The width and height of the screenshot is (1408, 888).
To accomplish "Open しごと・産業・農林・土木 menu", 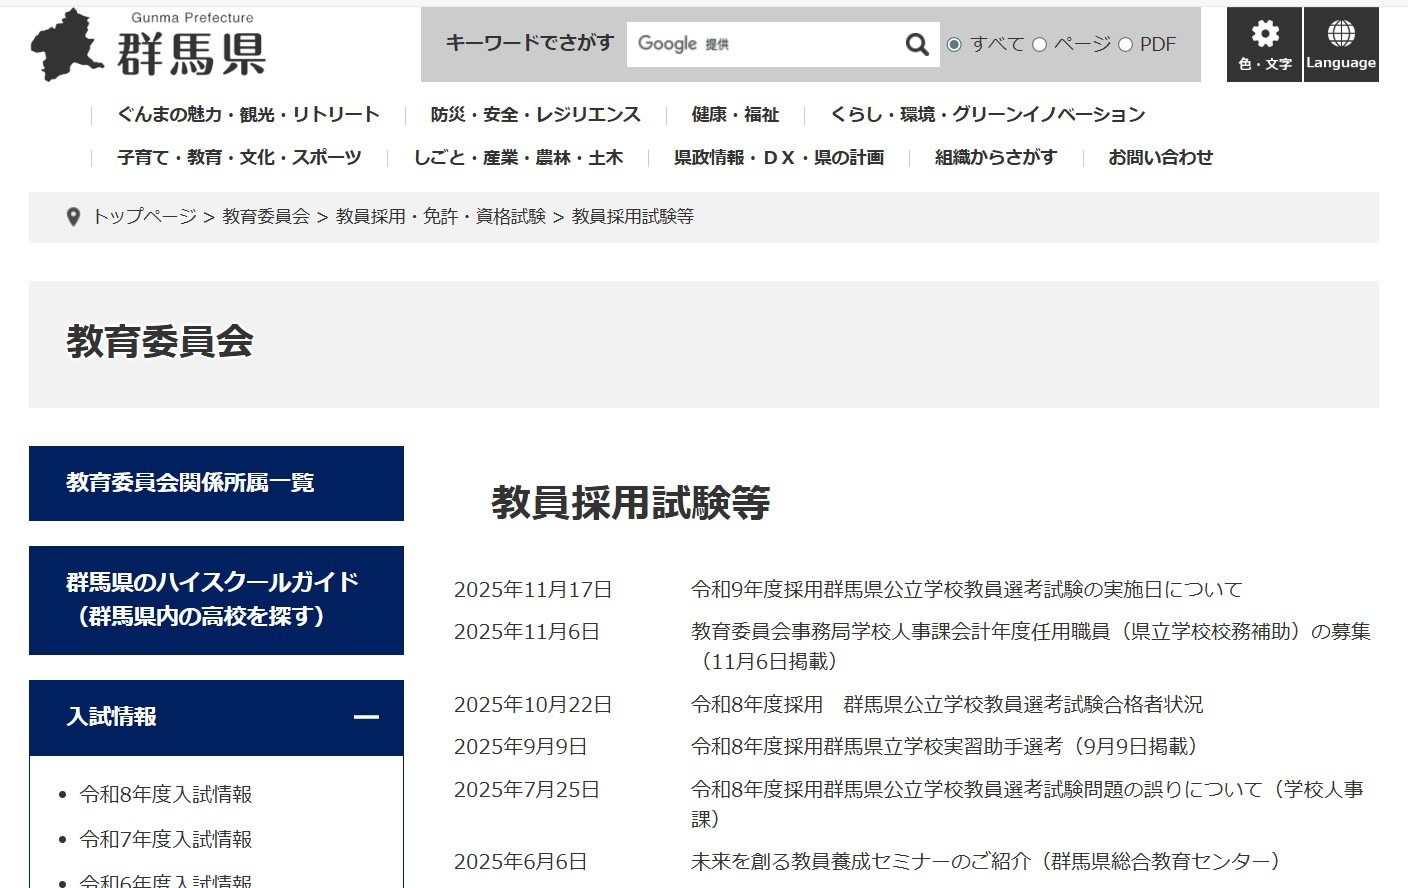I will (518, 158).
